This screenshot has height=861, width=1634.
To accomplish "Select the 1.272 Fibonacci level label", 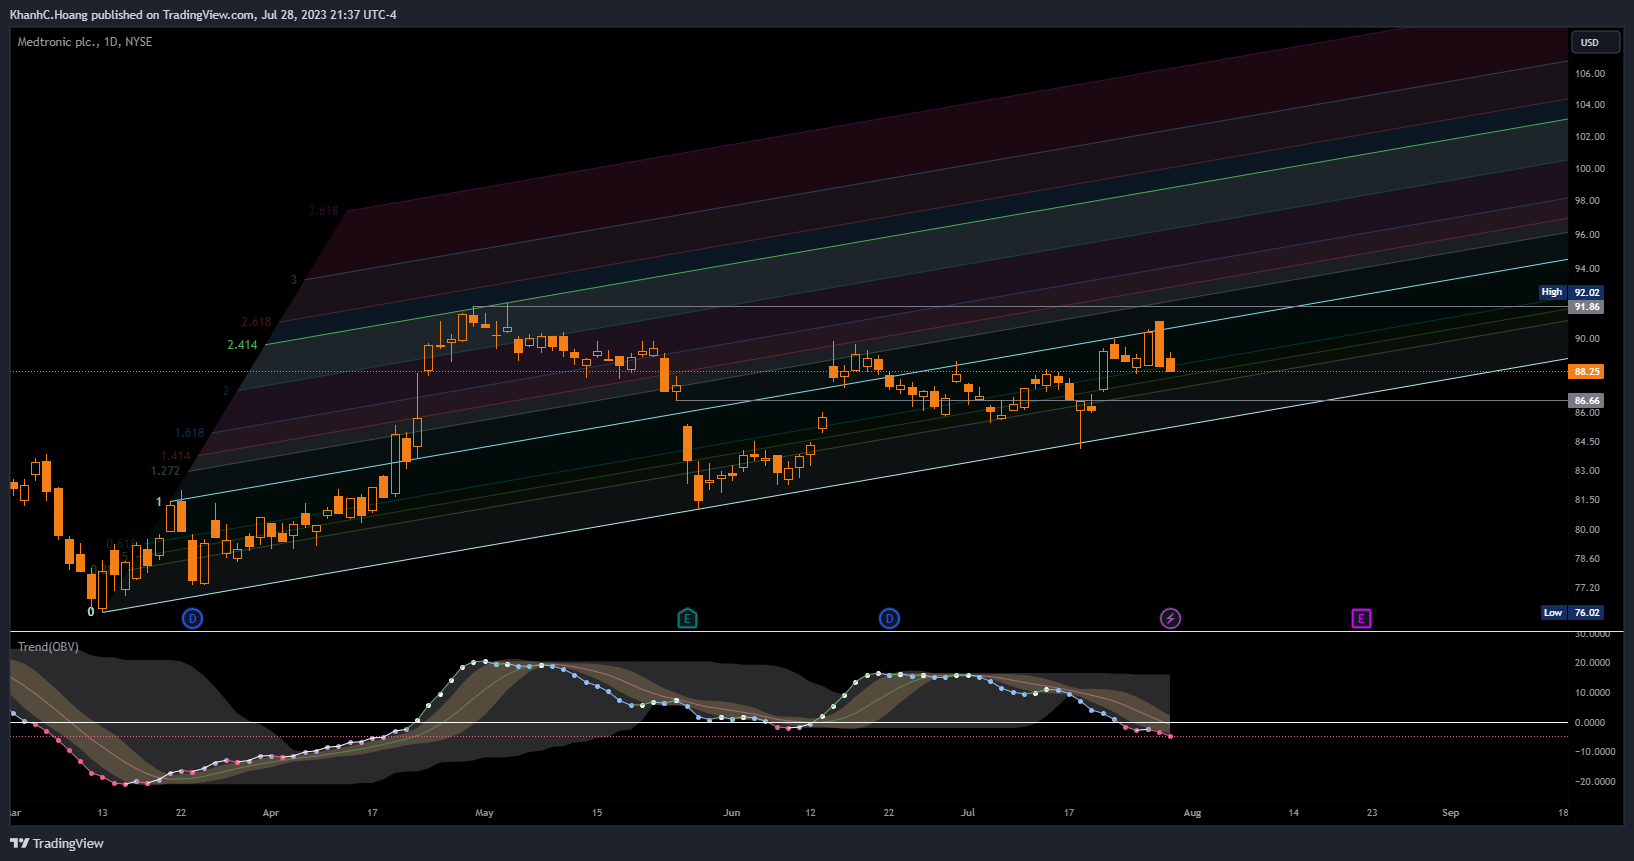I will tap(165, 471).
